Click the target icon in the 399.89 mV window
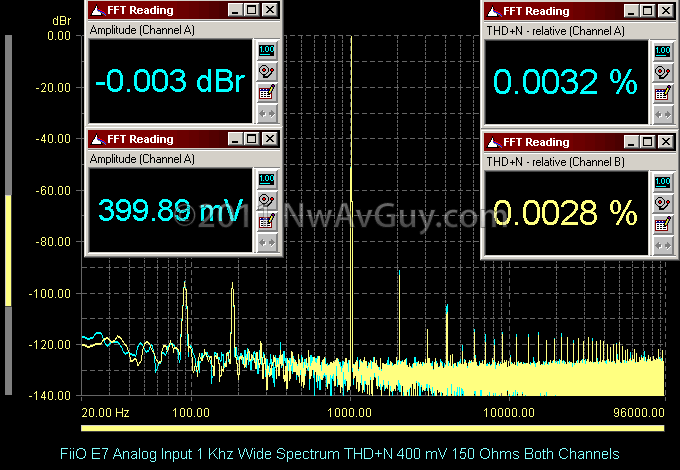Screen dimensions: 680x470 (x=267, y=200)
